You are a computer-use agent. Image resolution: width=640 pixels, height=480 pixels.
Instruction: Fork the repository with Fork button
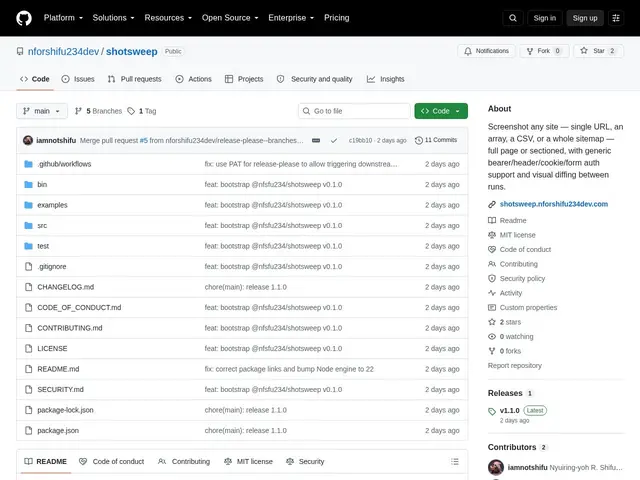pyautogui.click(x=544, y=51)
